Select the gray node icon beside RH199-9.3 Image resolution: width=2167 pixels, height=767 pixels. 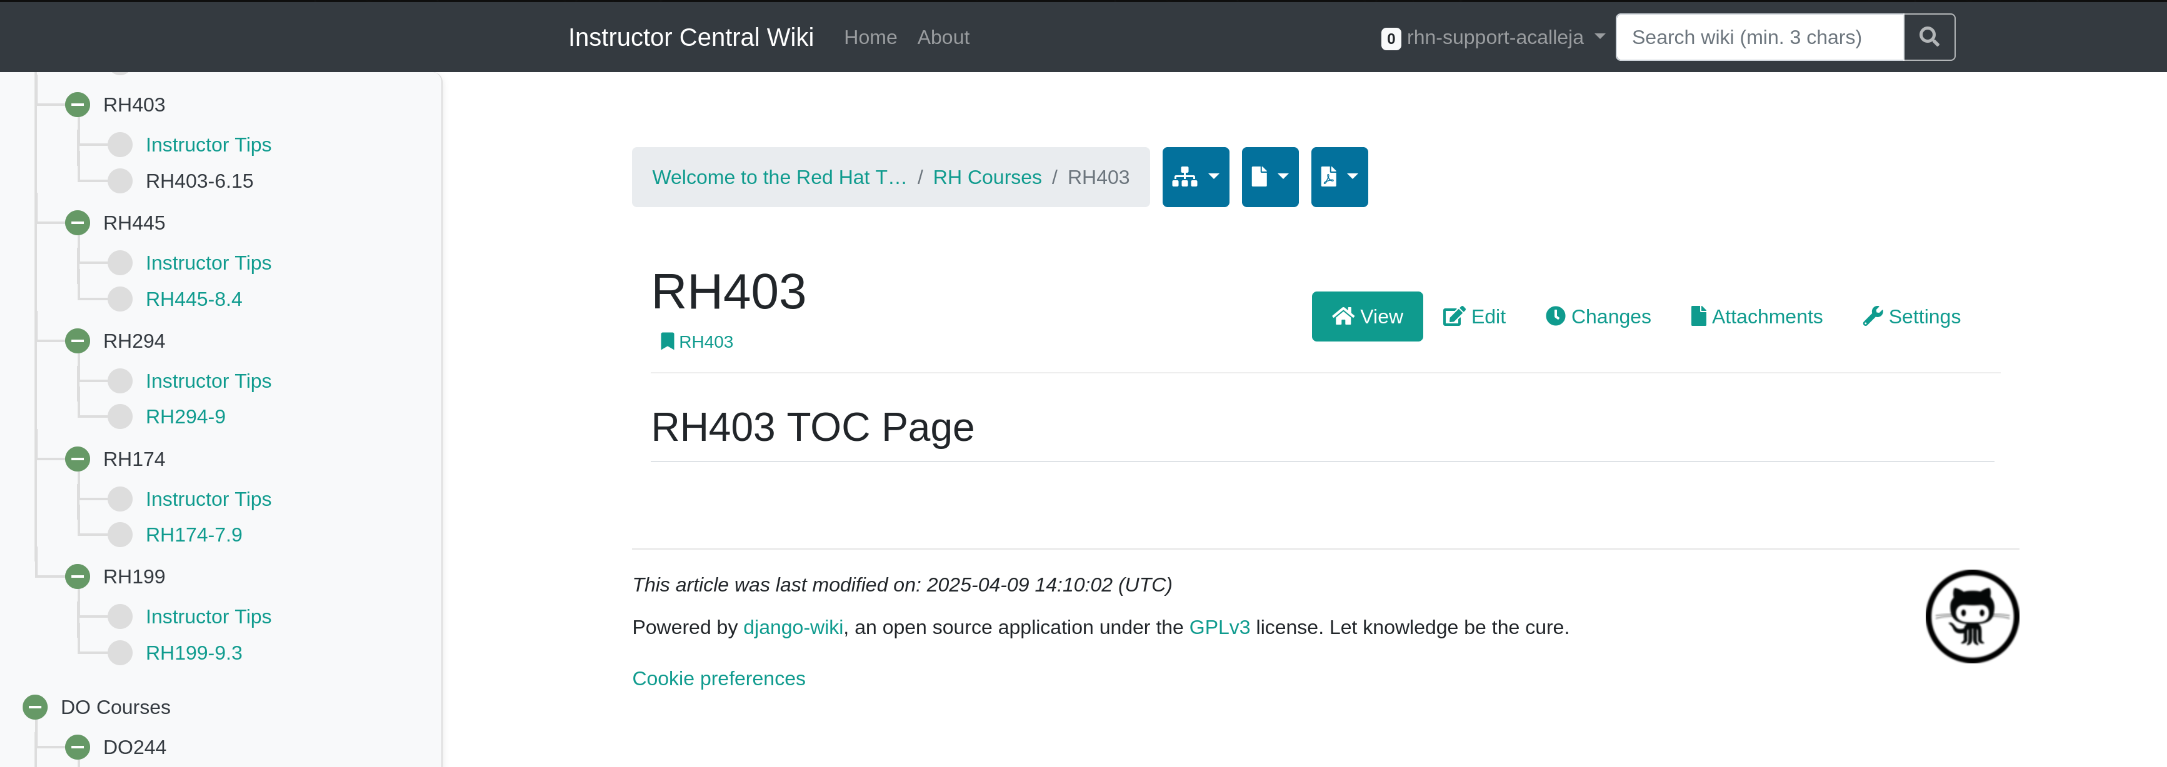point(120,652)
